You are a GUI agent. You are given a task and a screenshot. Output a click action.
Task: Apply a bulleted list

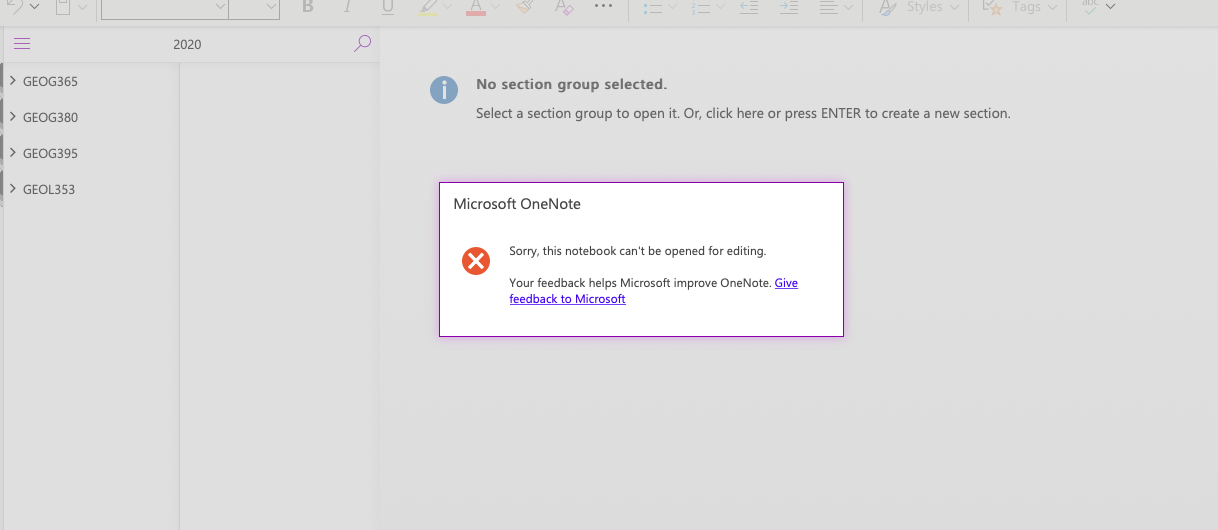pos(652,6)
